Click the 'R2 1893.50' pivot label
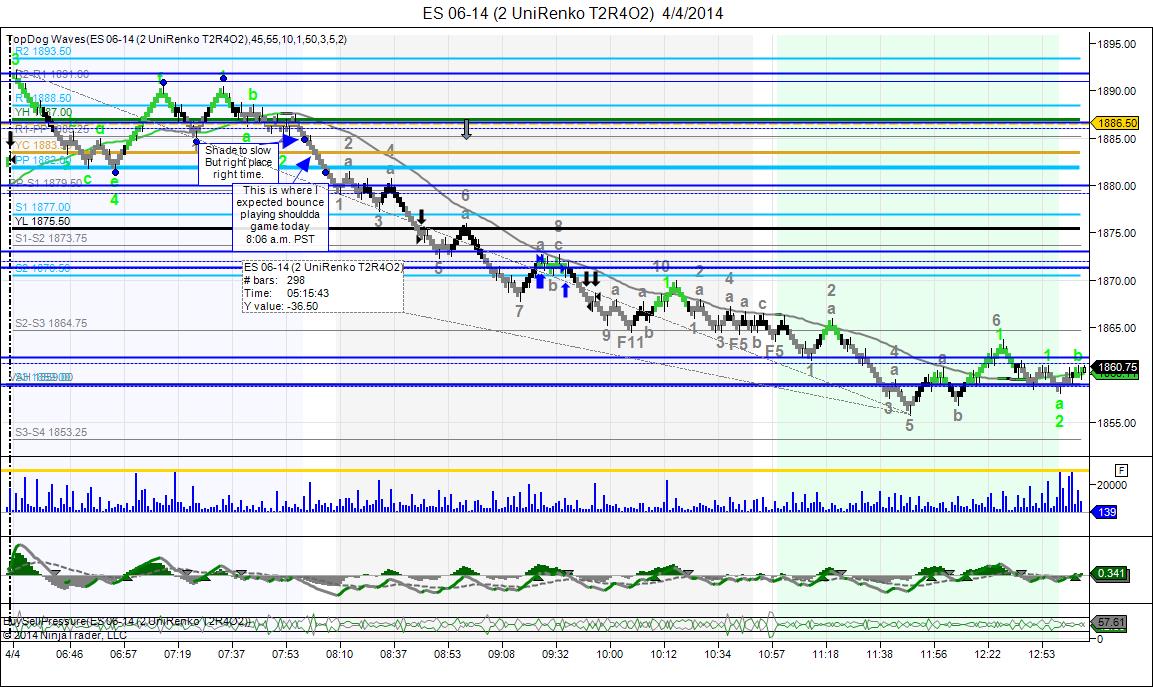 [x=43, y=51]
